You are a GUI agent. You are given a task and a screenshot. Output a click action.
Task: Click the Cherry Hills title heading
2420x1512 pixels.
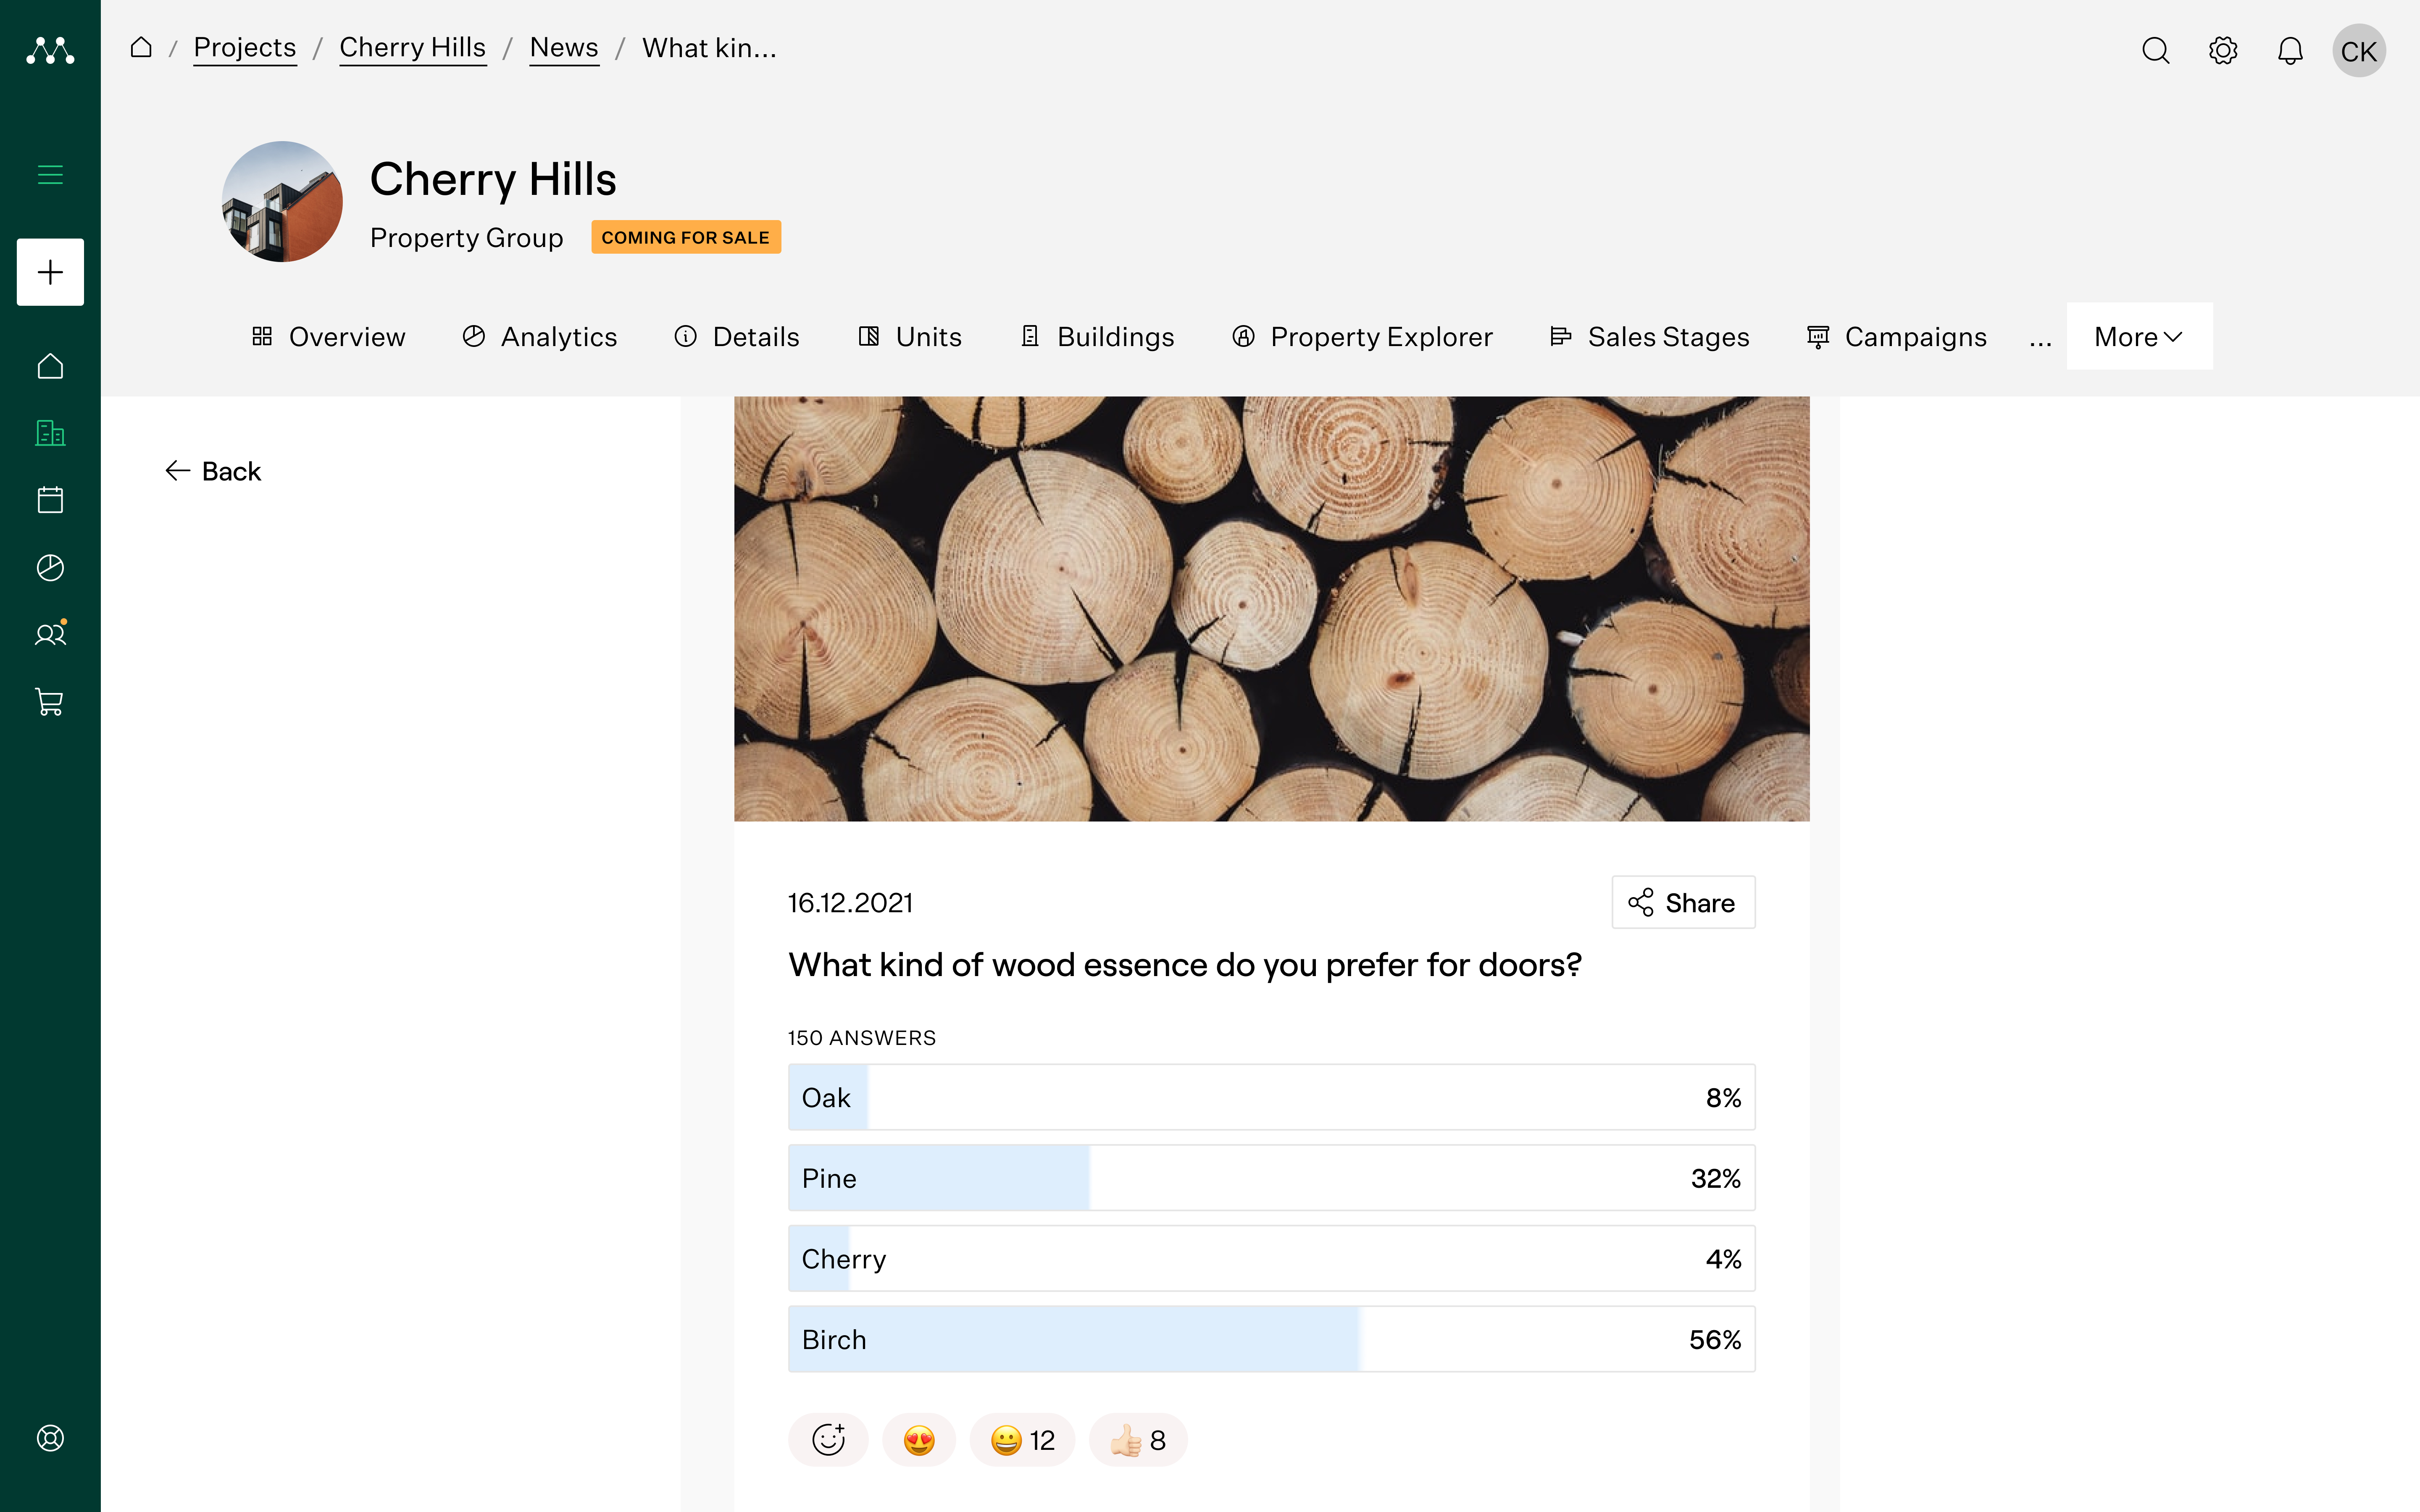tap(493, 180)
